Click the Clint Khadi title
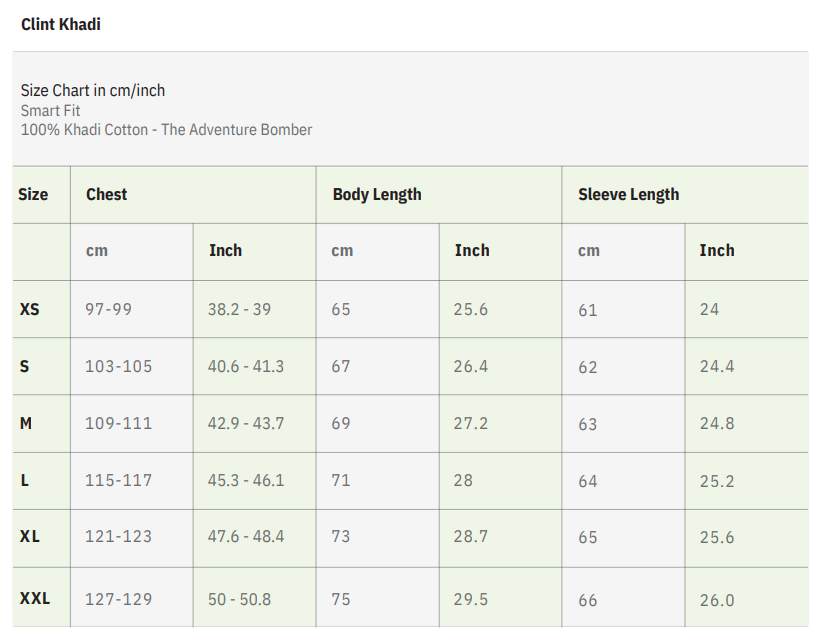This screenshot has width=831, height=644. (61, 24)
